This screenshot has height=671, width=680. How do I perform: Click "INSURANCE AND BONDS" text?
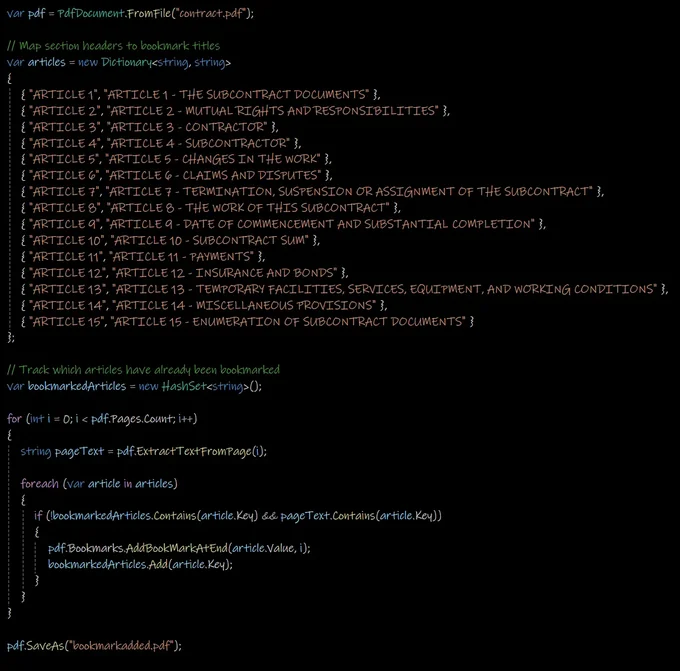click(264, 273)
